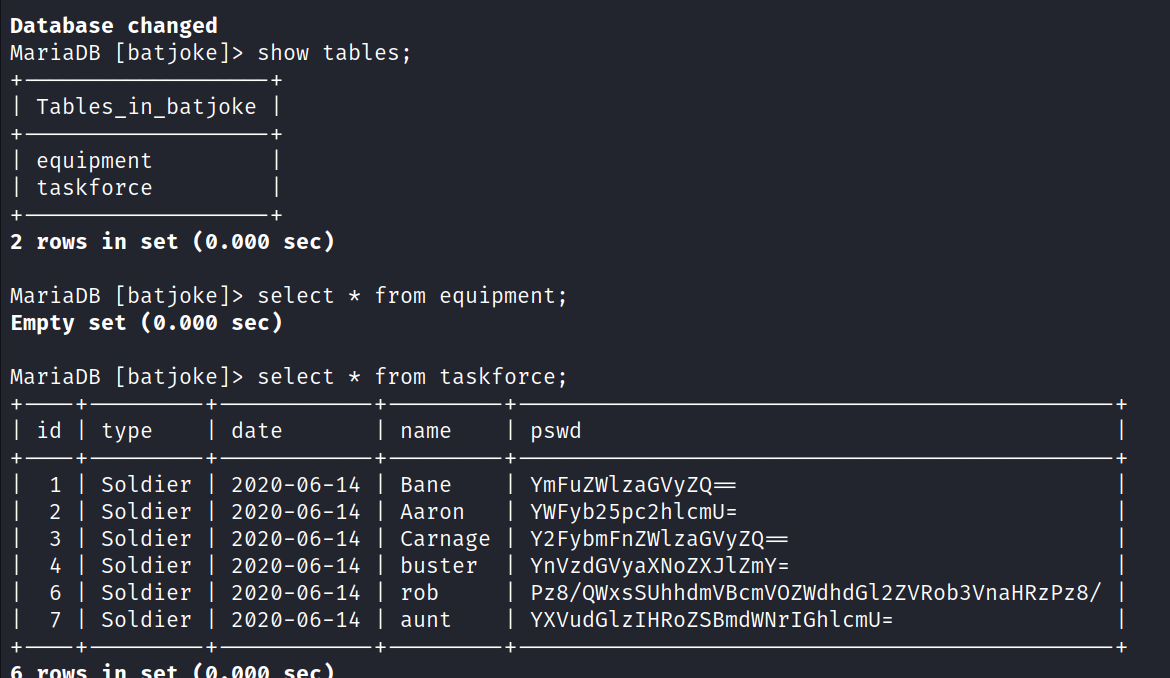Click the type column header
Viewport: 1170px width, 678px height.
tap(127, 431)
